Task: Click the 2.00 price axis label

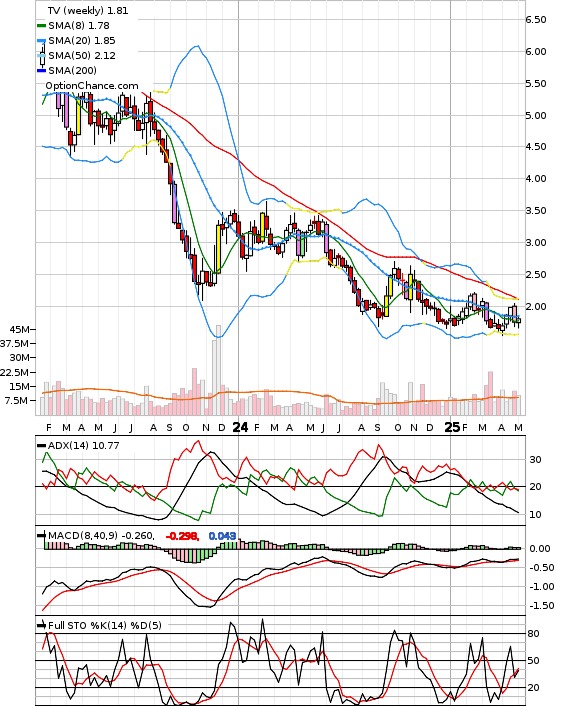Action: pyautogui.click(x=536, y=306)
